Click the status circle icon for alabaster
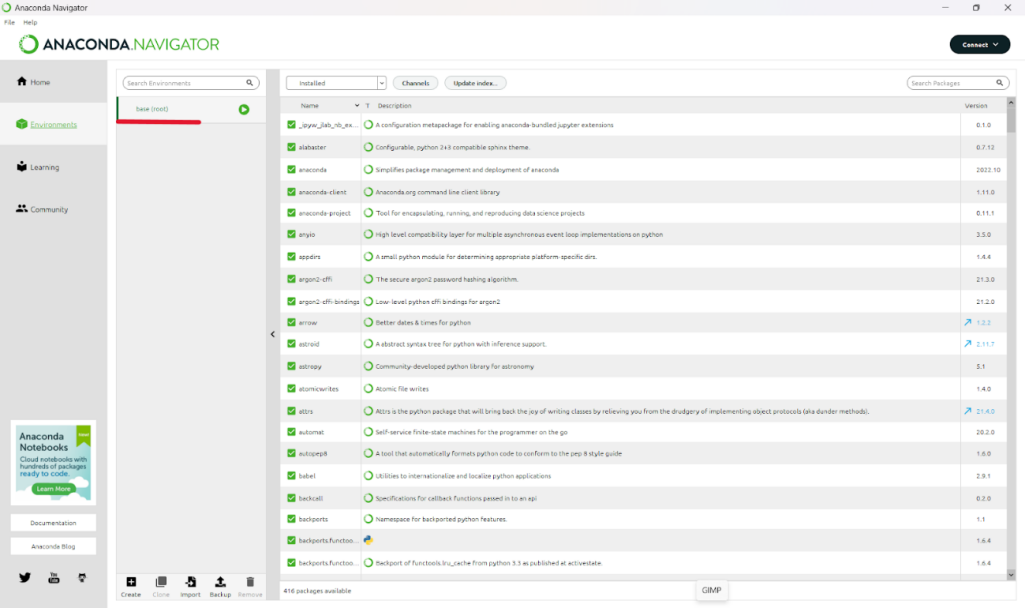Image resolution: width=1025 pixels, height=608 pixels. click(369, 147)
